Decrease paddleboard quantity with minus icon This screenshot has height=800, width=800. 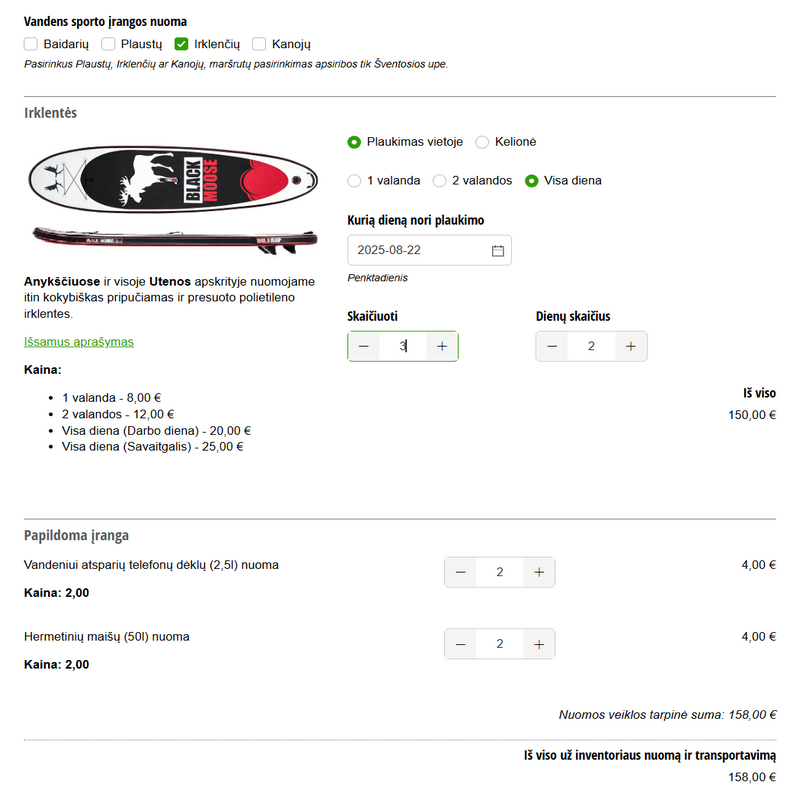click(x=363, y=346)
